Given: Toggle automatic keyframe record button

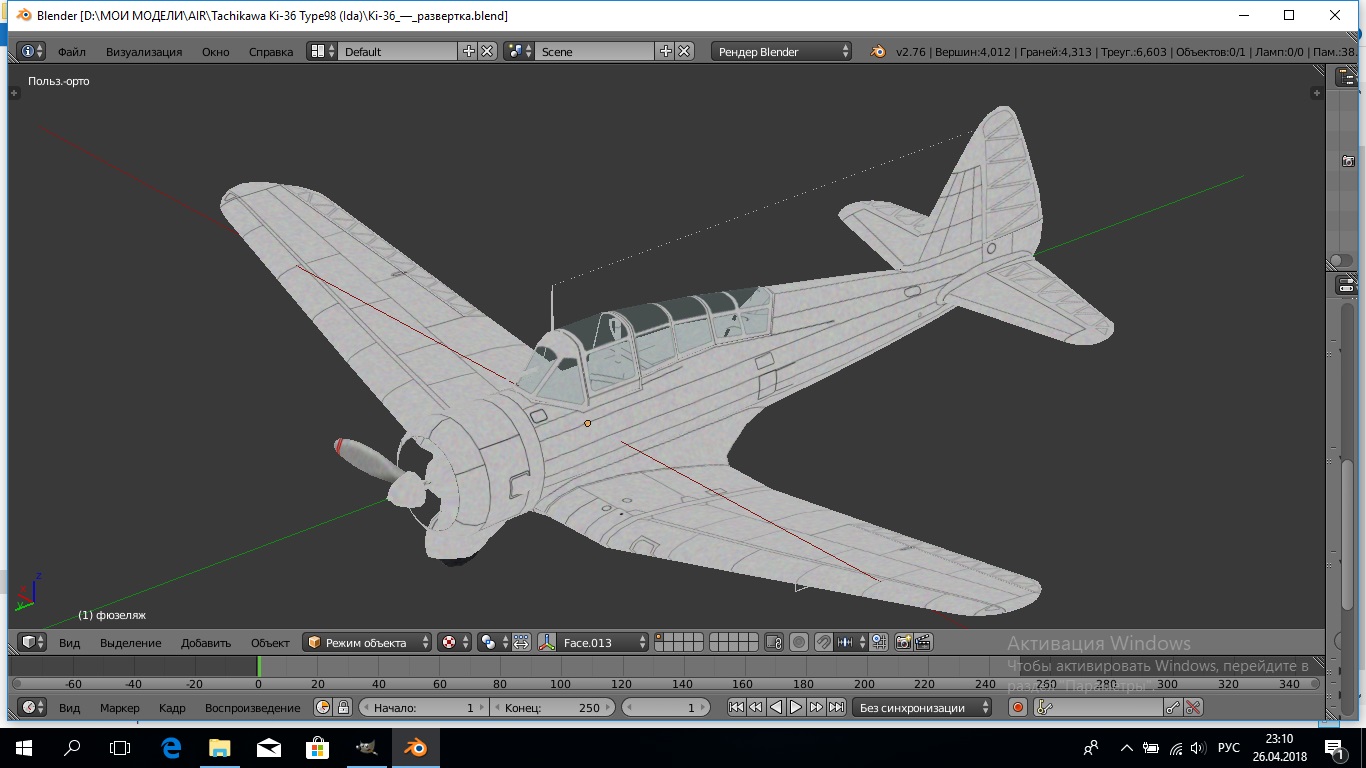Looking at the screenshot, I should click(1018, 707).
